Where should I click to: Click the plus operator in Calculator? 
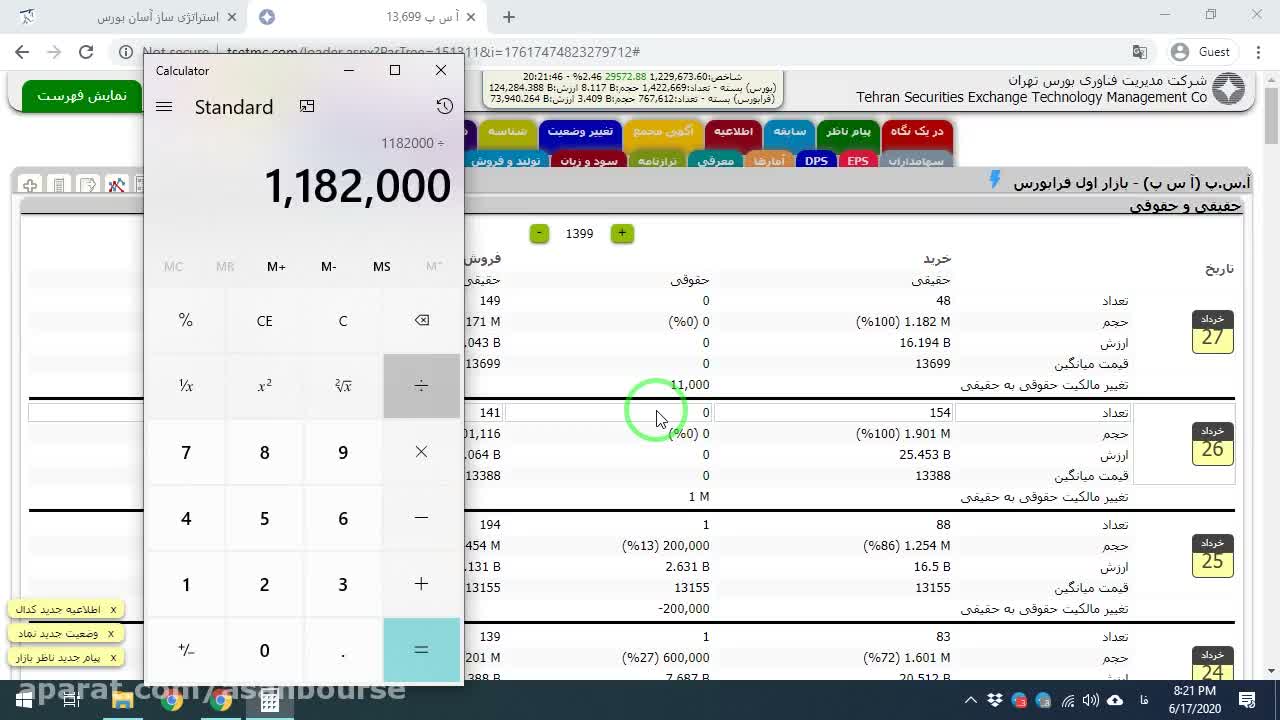(421, 584)
